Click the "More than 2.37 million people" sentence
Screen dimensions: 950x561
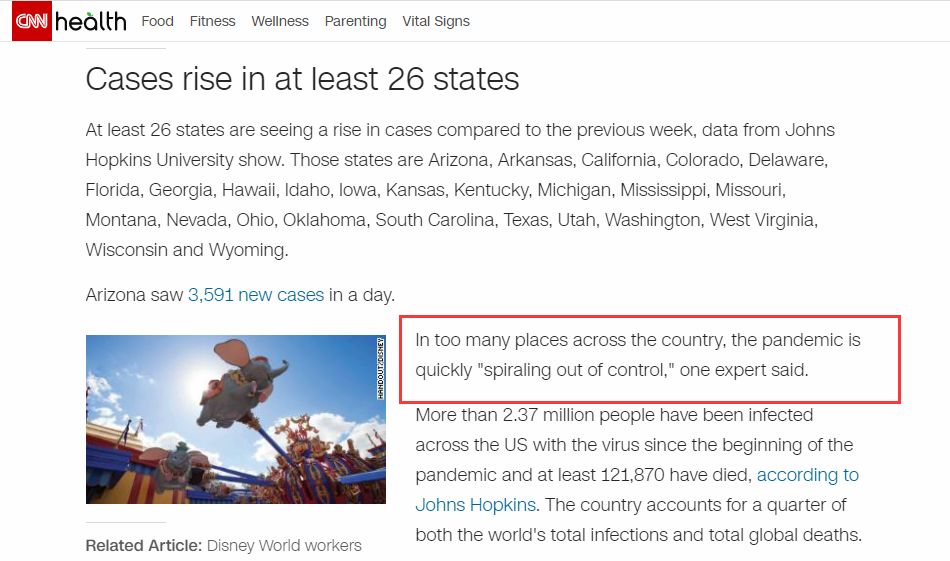(614, 415)
